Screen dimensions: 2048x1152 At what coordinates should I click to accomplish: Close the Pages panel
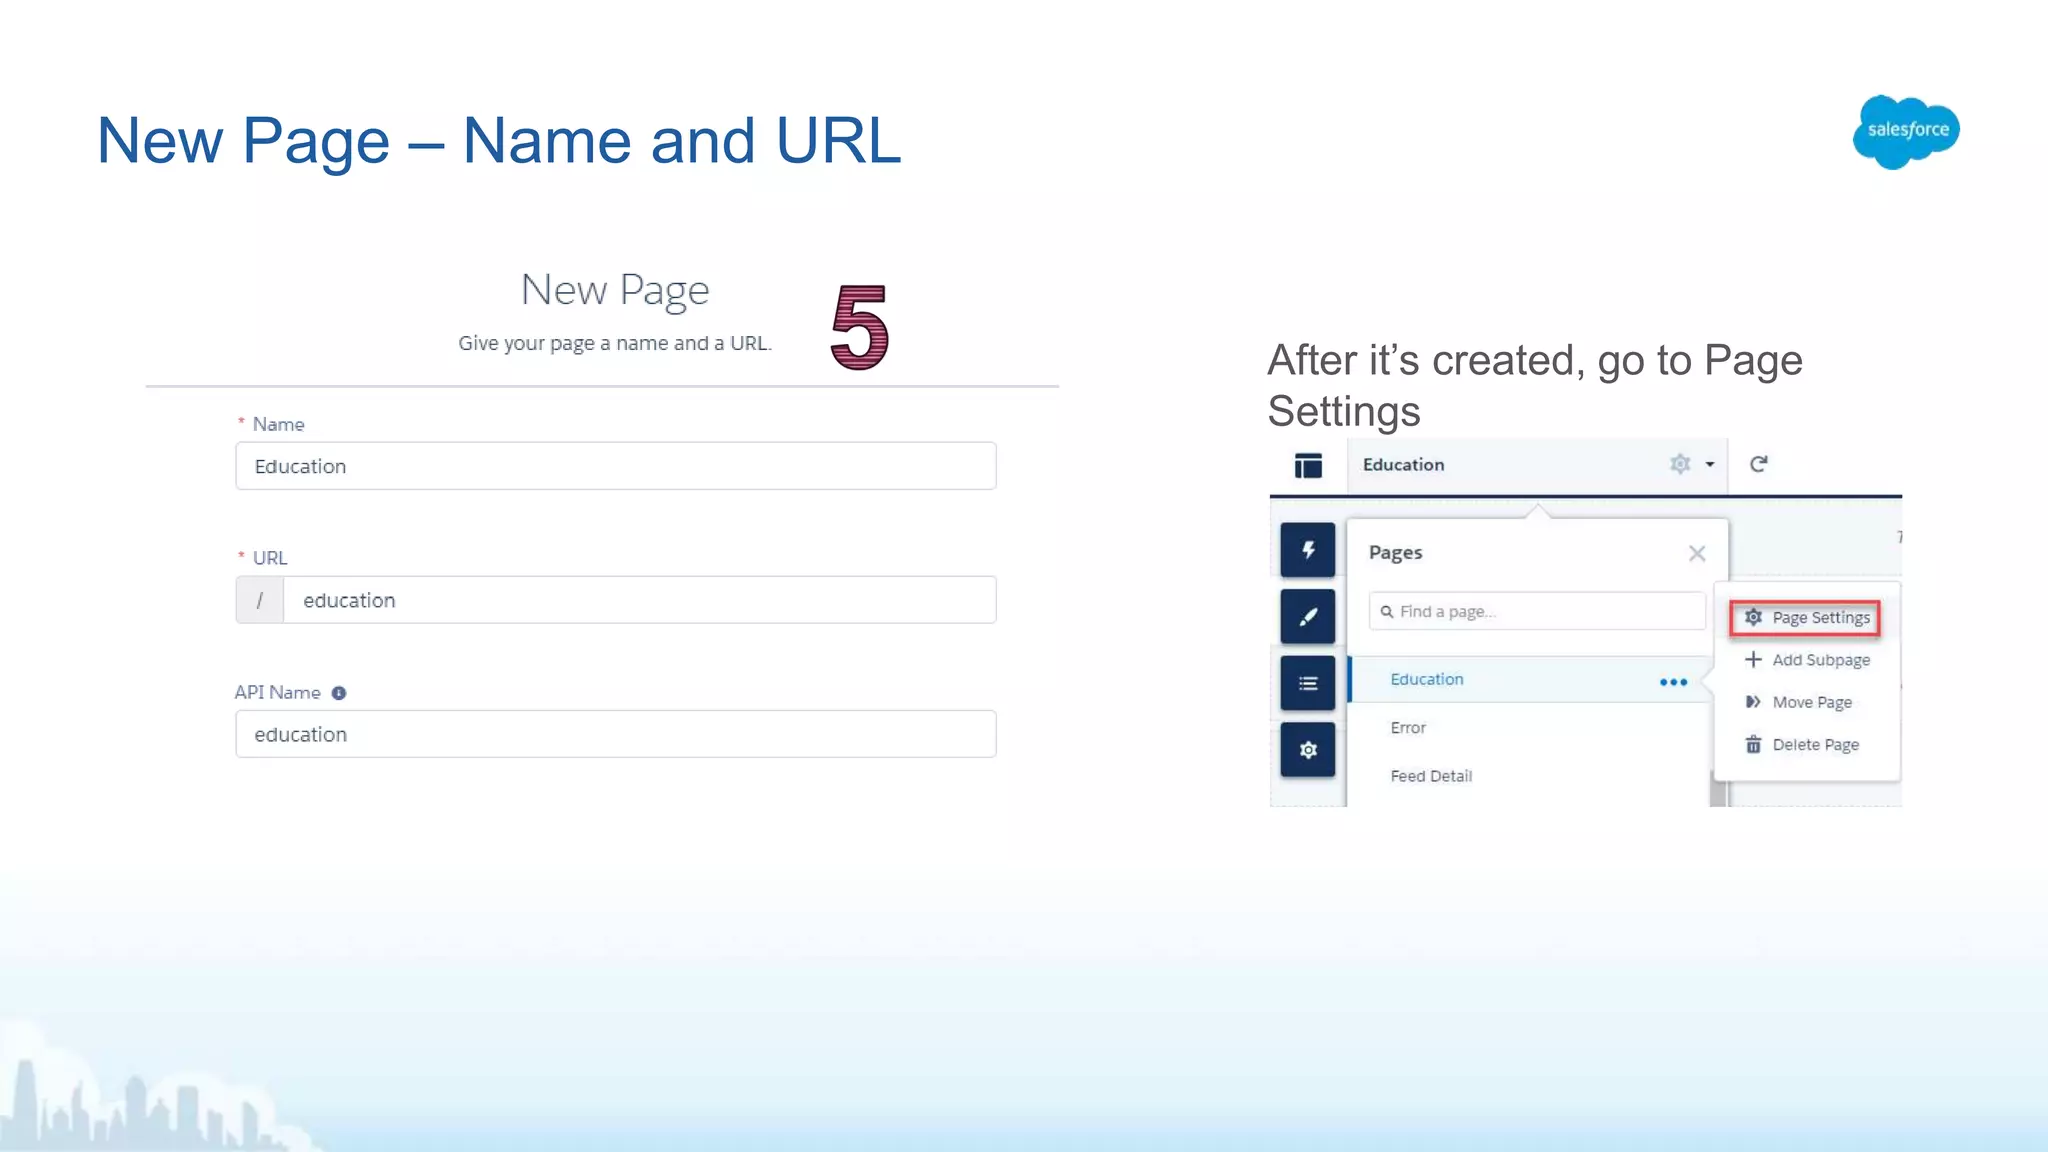point(1697,553)
